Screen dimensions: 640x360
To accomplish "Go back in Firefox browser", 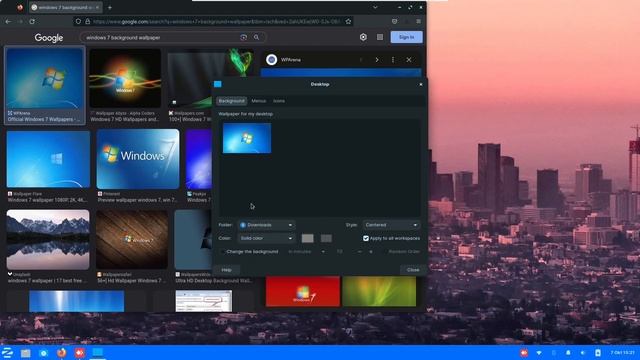I will (8, 21).
